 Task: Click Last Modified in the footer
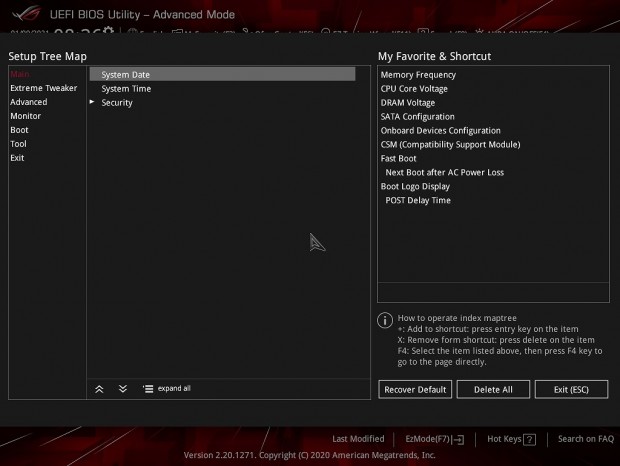(358, 439)
